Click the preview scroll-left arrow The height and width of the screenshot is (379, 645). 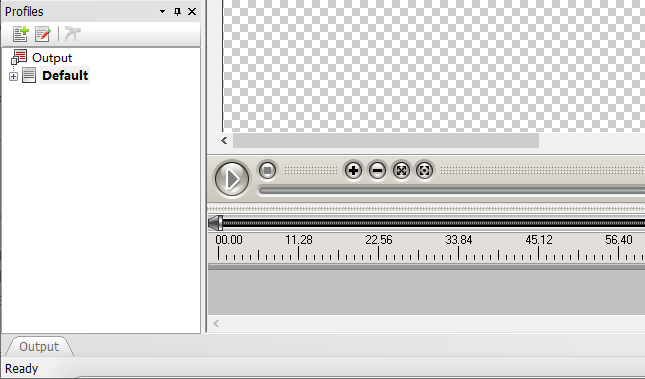click(x=224, y=141)
